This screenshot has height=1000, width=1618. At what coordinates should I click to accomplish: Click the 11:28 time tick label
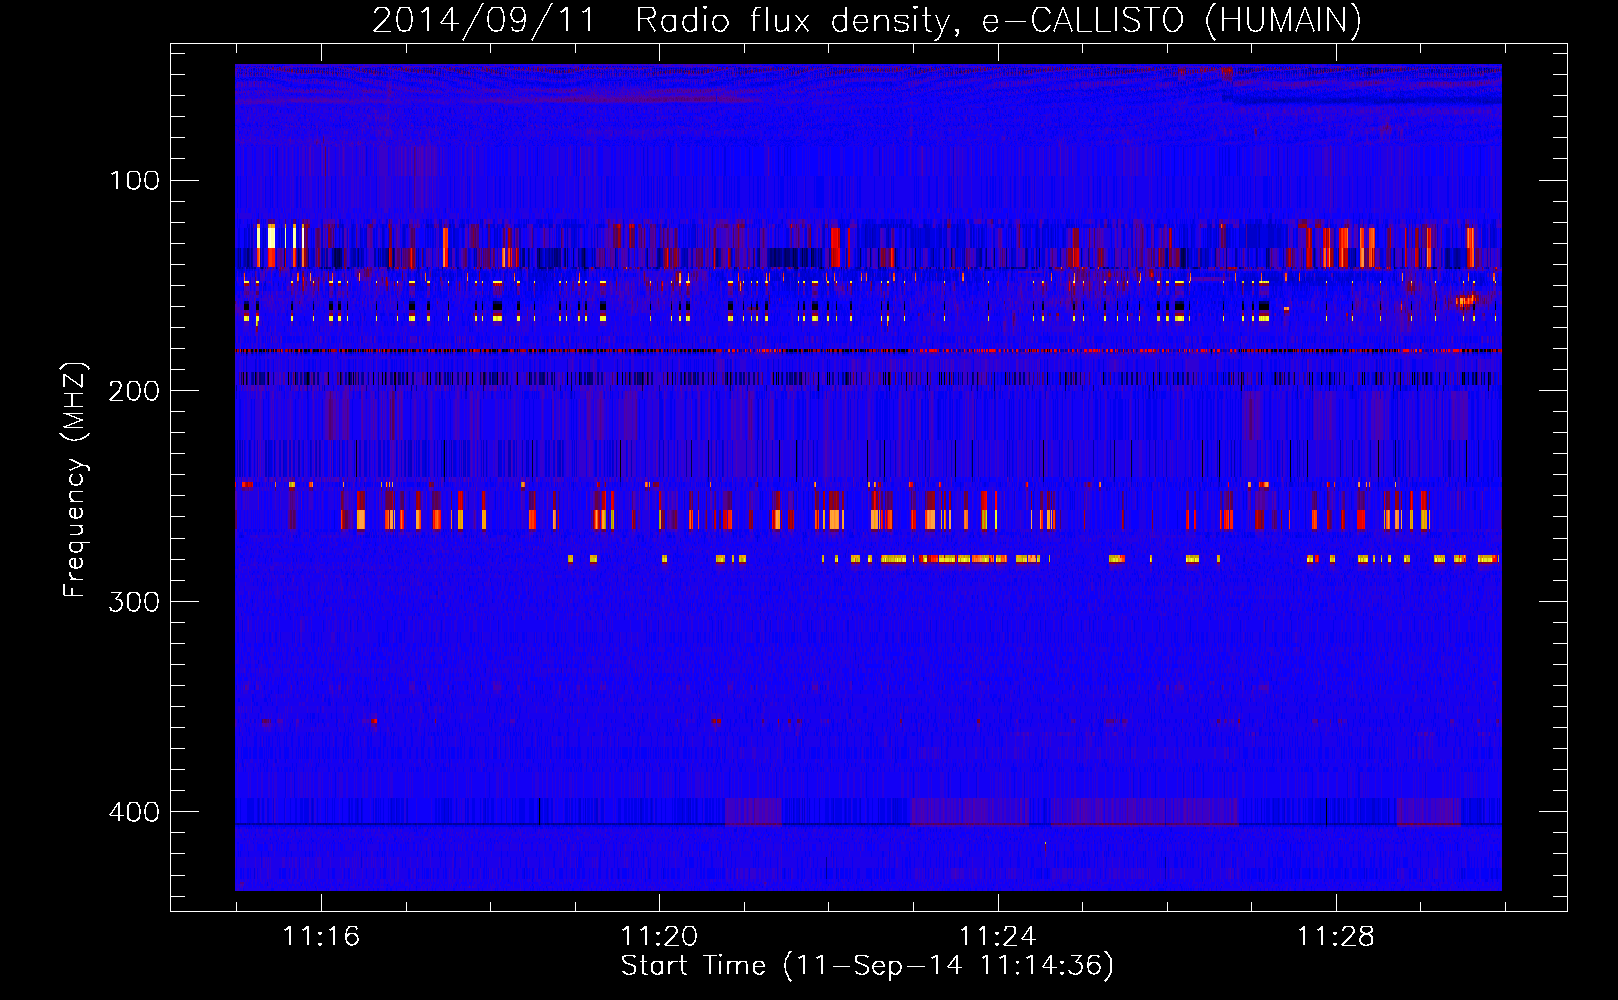tap(1336, 937)
